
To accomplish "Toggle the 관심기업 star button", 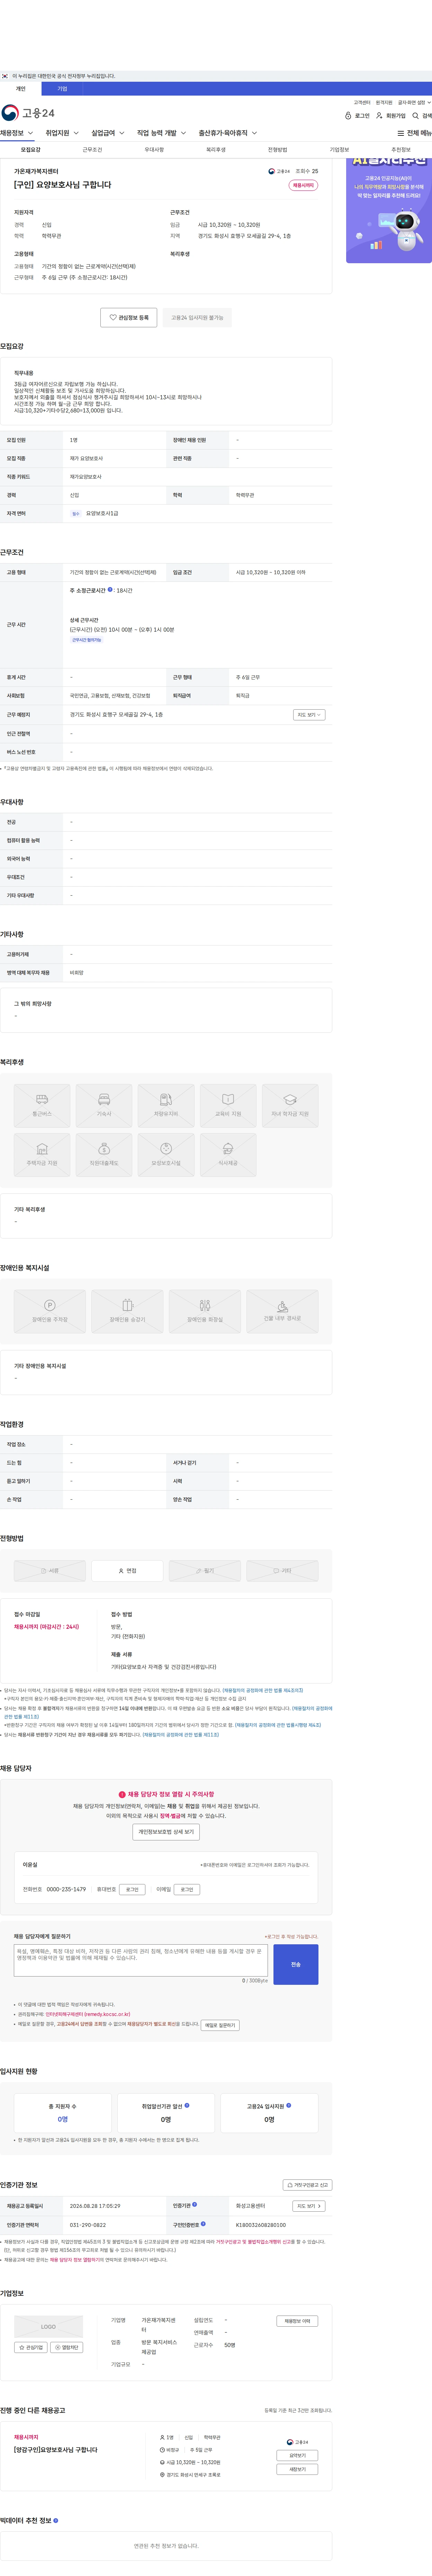I will [x=31, y=2347].
